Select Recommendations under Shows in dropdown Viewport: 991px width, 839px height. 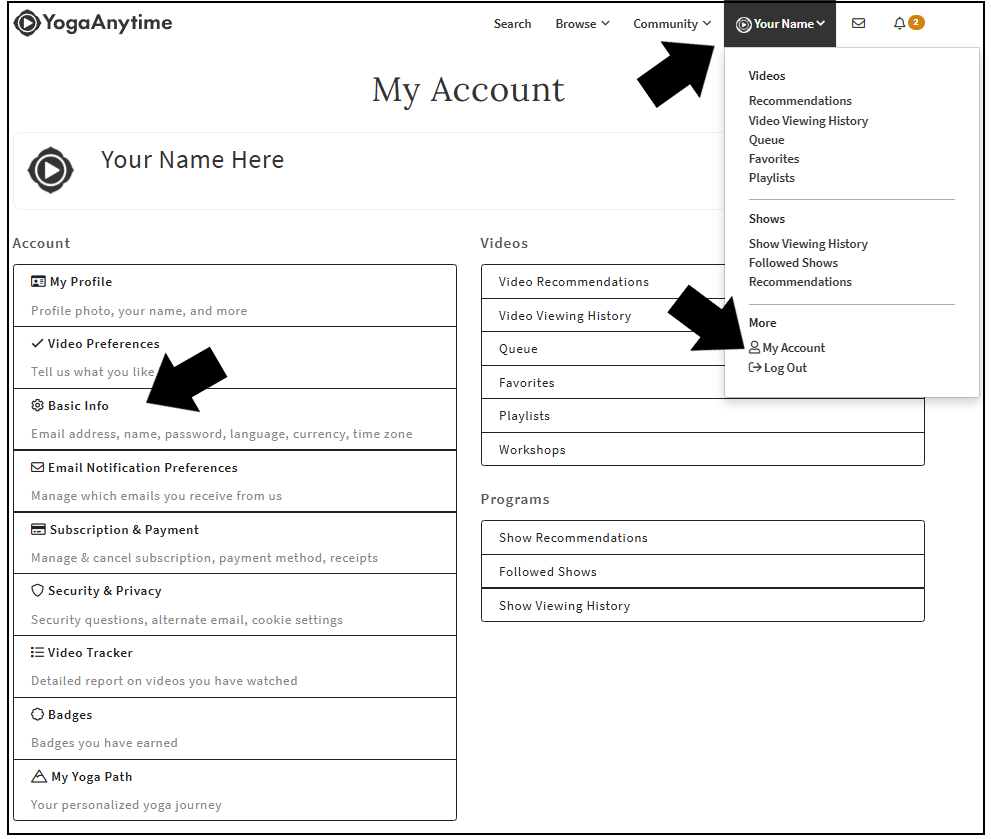[x=800, y=282]
